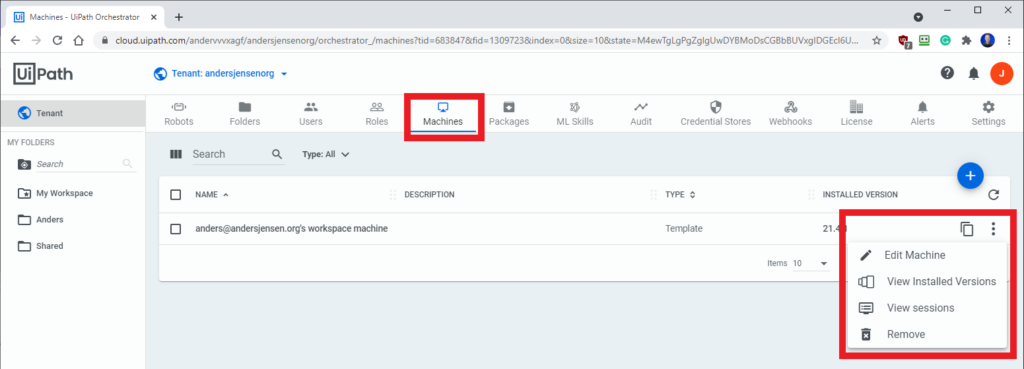Image resolution: width=1024 pixels, height=369 pixels.
Task: Open the License tab
Action: [856, 114]
